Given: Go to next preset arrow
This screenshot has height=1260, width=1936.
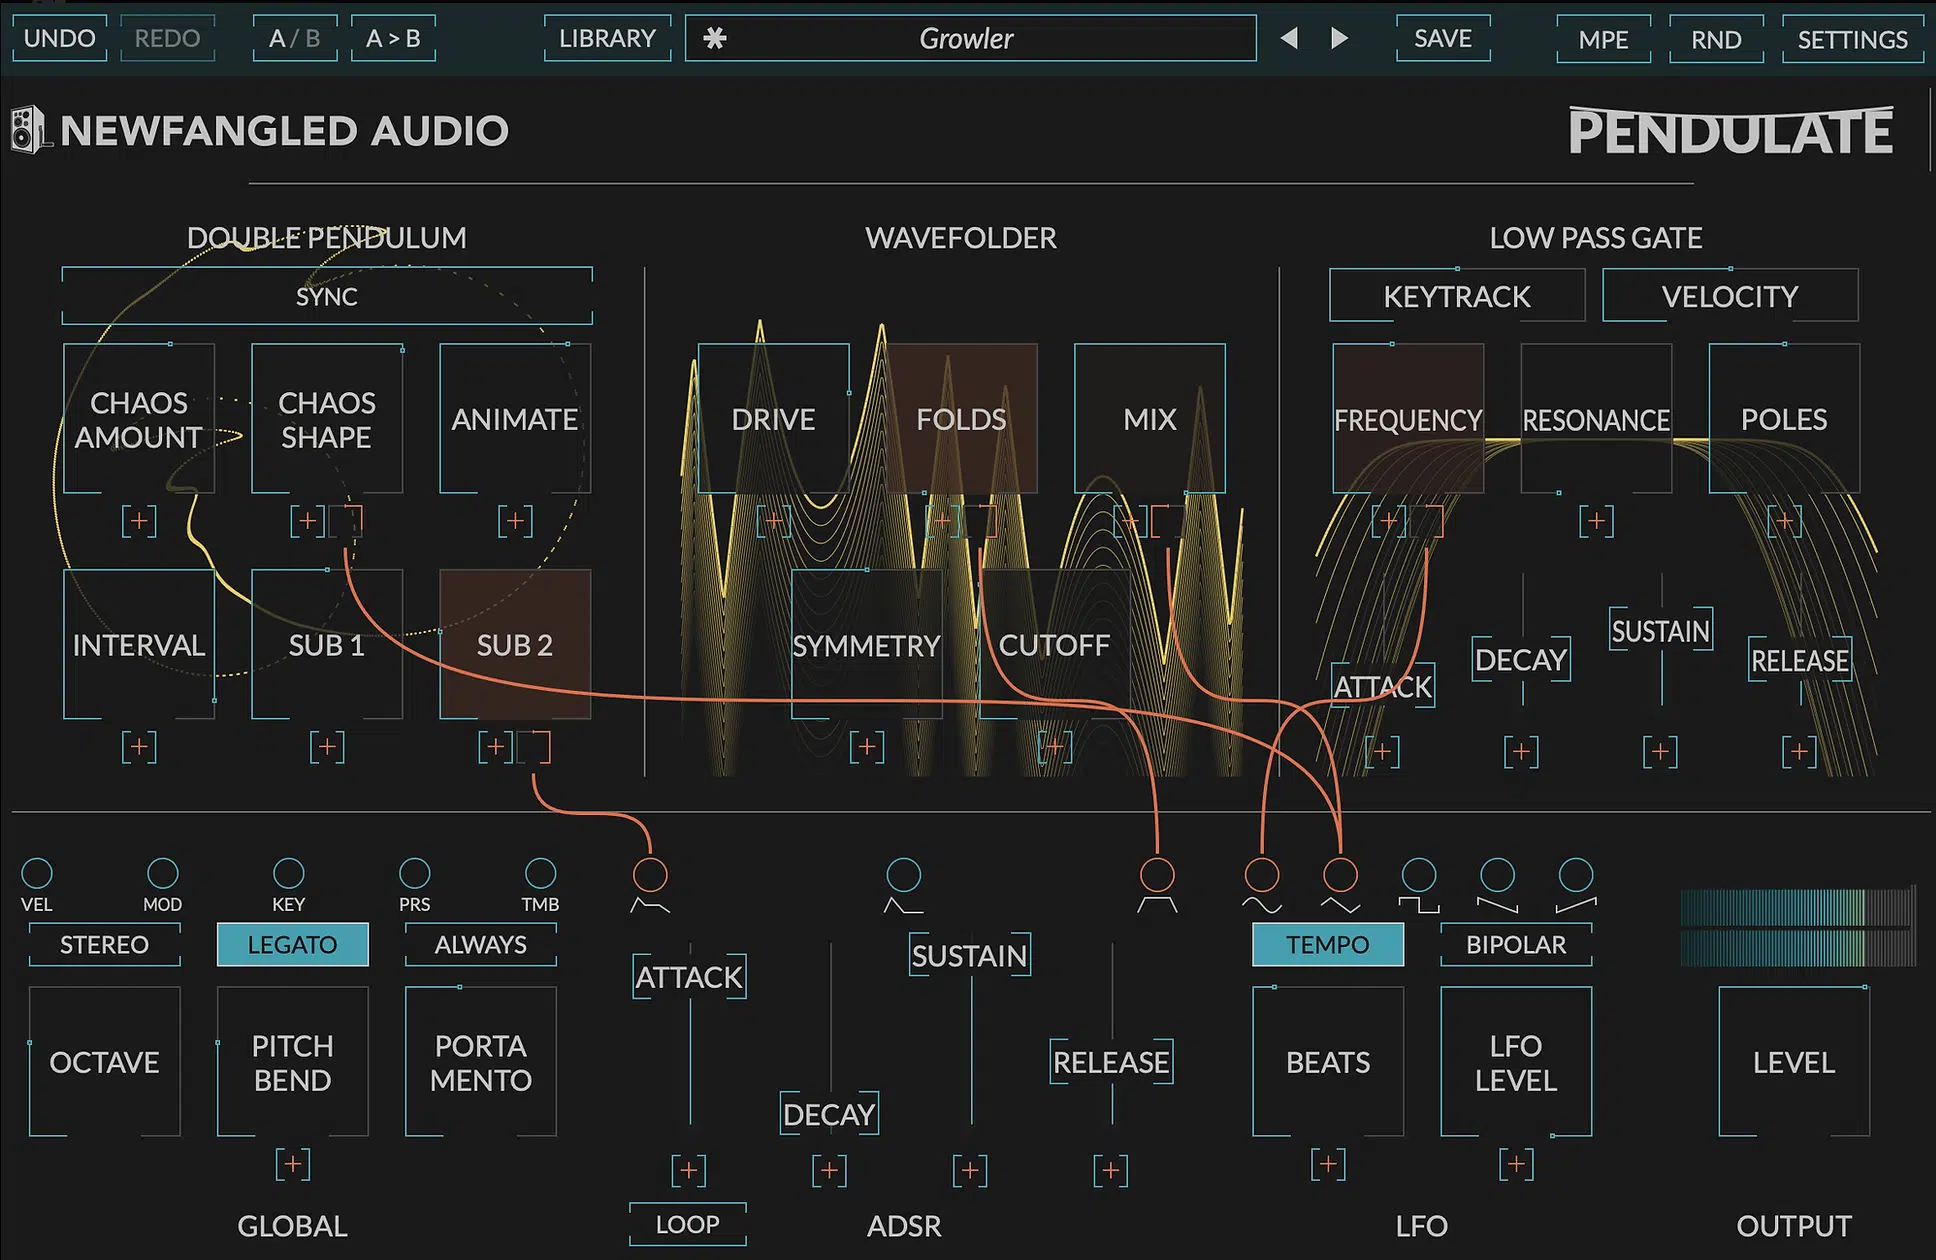Looking at the screenshot, I should pyautogui.click(x=1340, y=38).
